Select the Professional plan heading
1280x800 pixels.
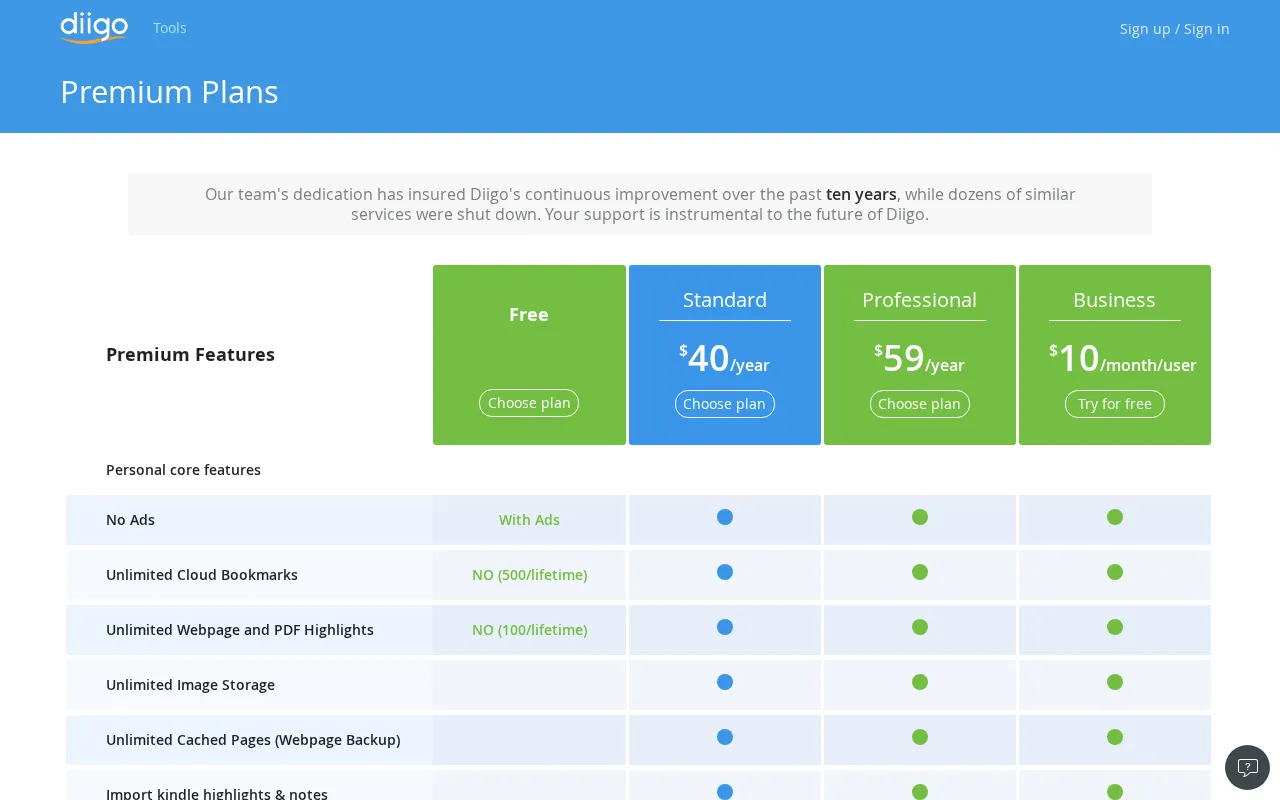(920, 300)
